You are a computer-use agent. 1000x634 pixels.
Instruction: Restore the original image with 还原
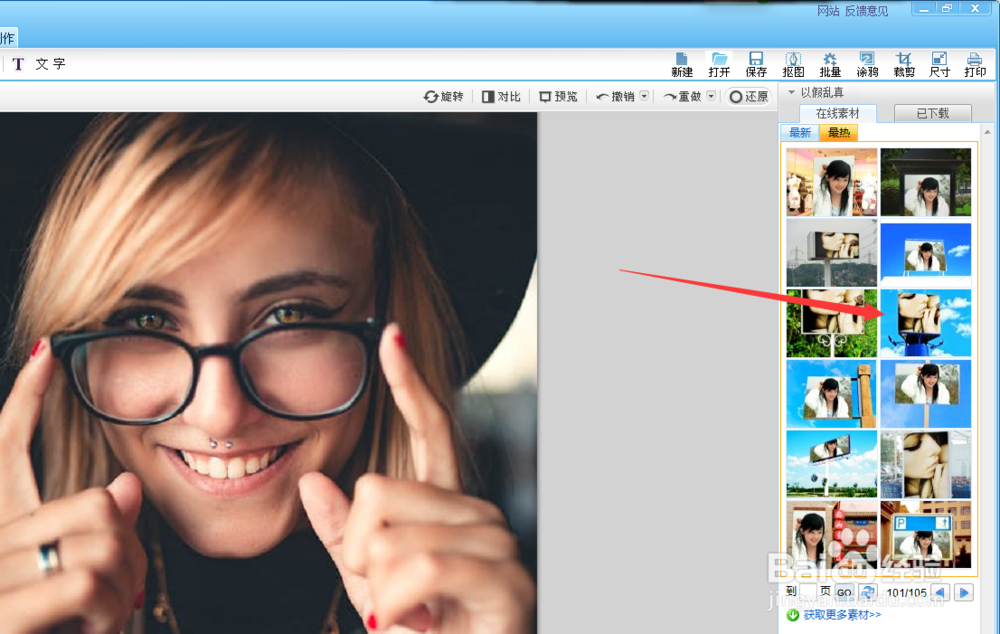[749, 96]
